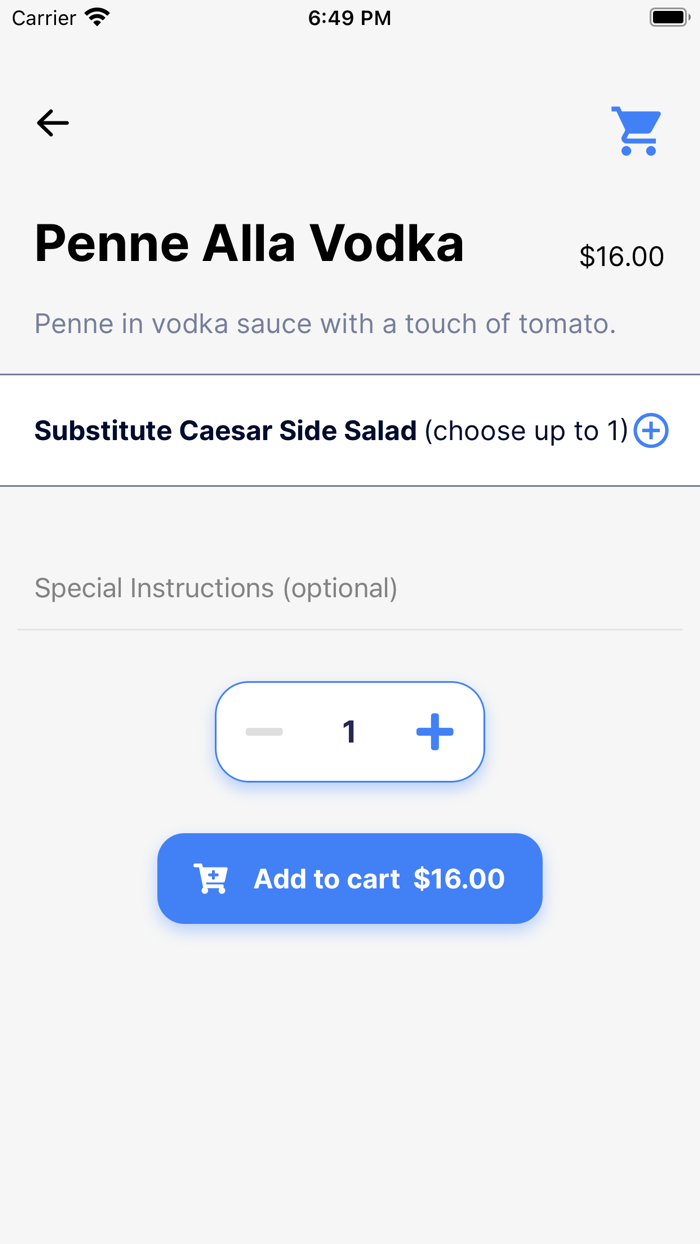Increase quantity with the blue plus icon
This screenshot has height=1244, width=700.
[x=435, y=732]
